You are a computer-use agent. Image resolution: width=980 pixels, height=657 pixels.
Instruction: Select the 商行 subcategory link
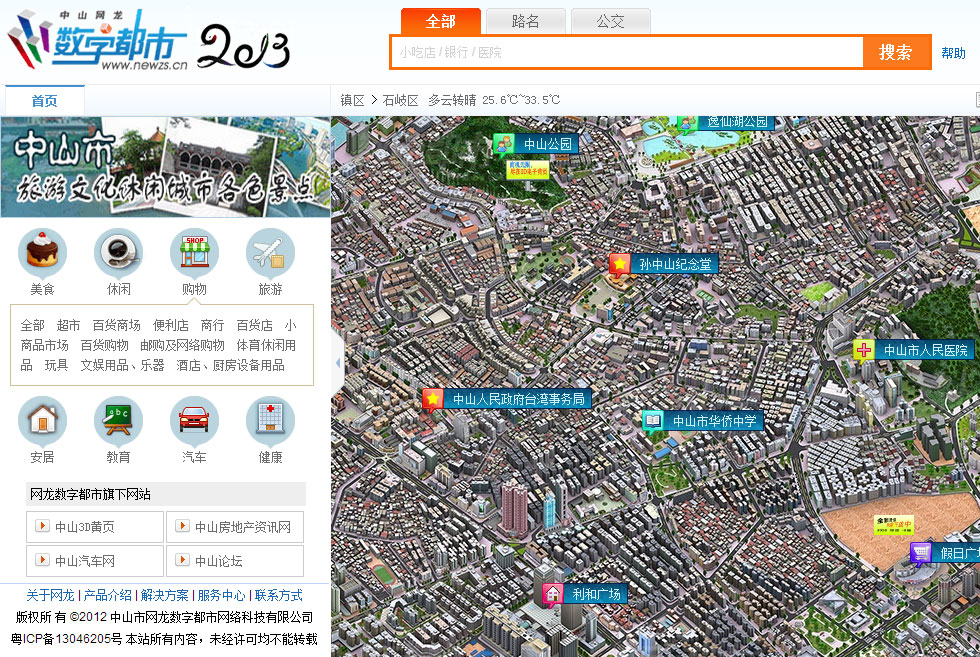click(x=212, y=325)
